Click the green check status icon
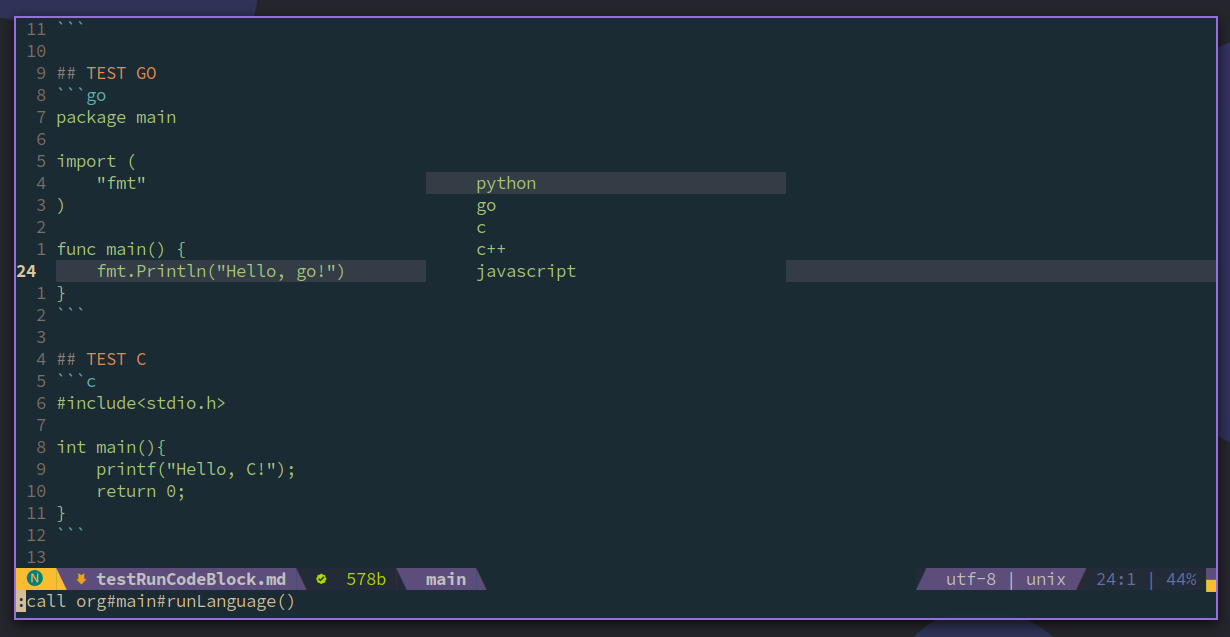This screenshot has height=637, width=1230. pyautogui.click(x=321, y=579)
